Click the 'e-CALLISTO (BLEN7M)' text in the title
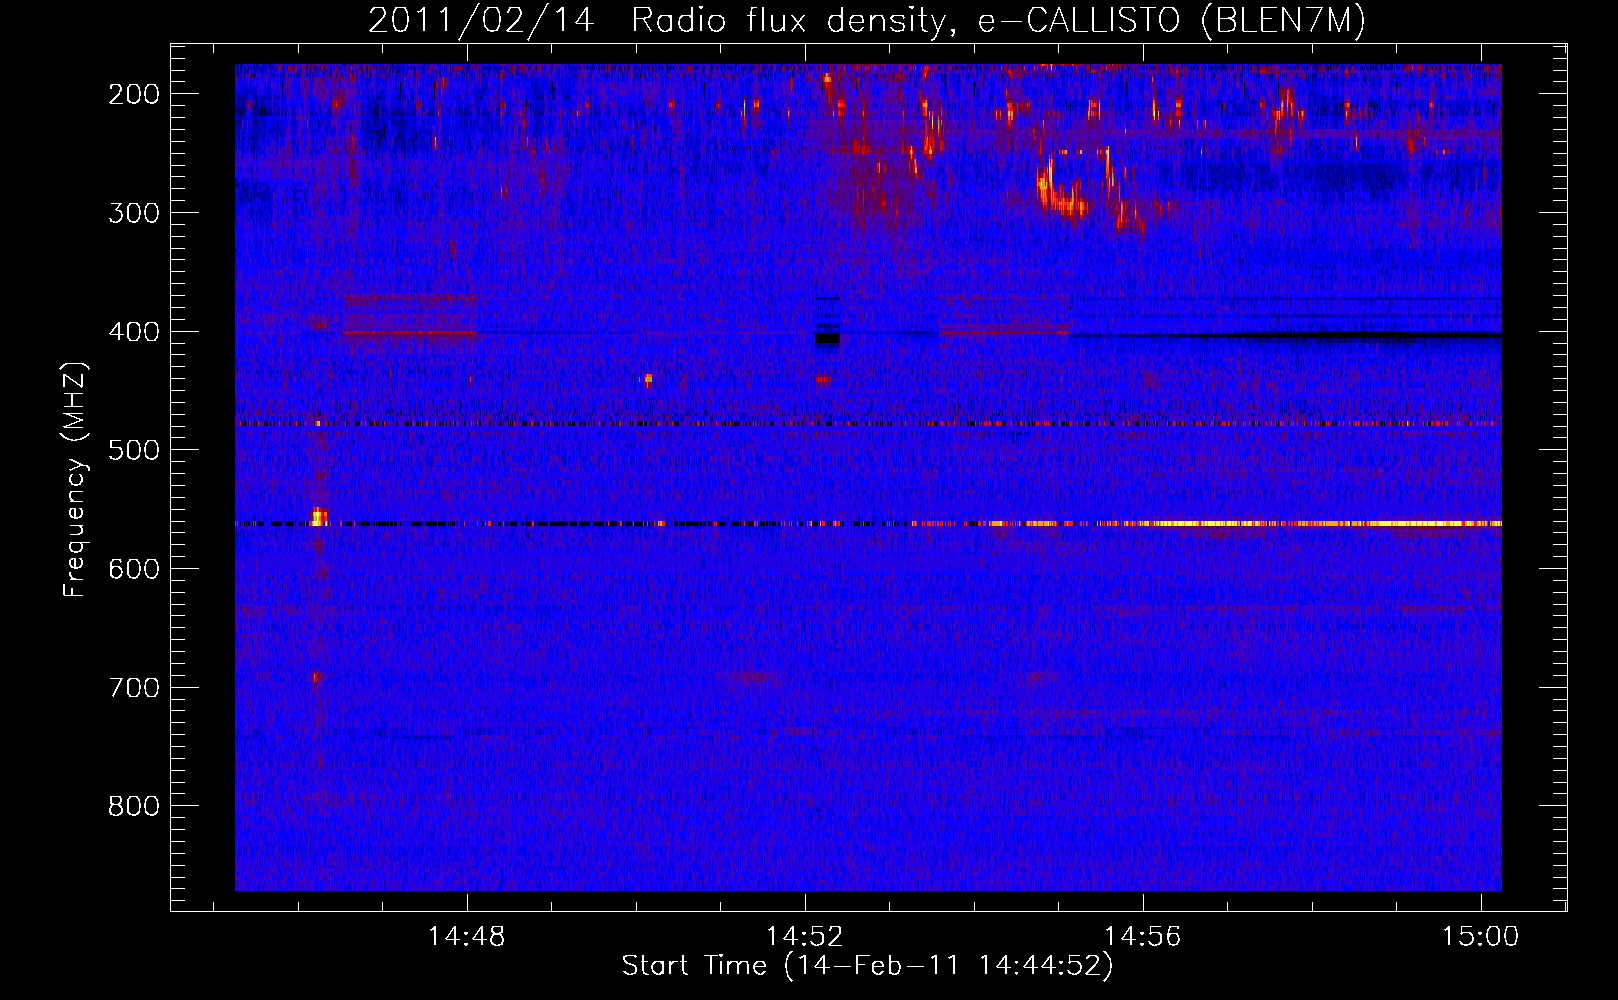Screen dimensions: 1618x1000 click(1171, 21)
